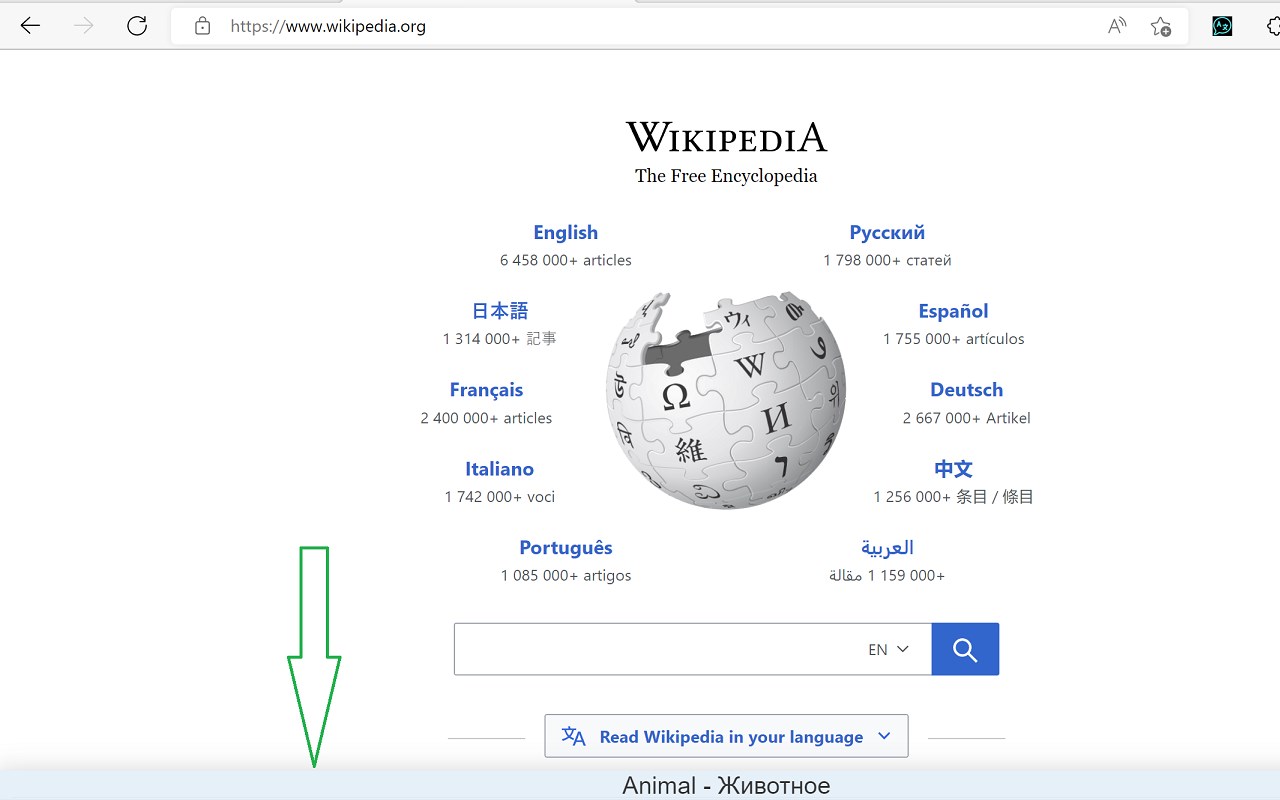The image size is (1280, 800).
Task: Click the Animal - Животное translation bar
Action: pyautogui.click(x=640, y=785)
